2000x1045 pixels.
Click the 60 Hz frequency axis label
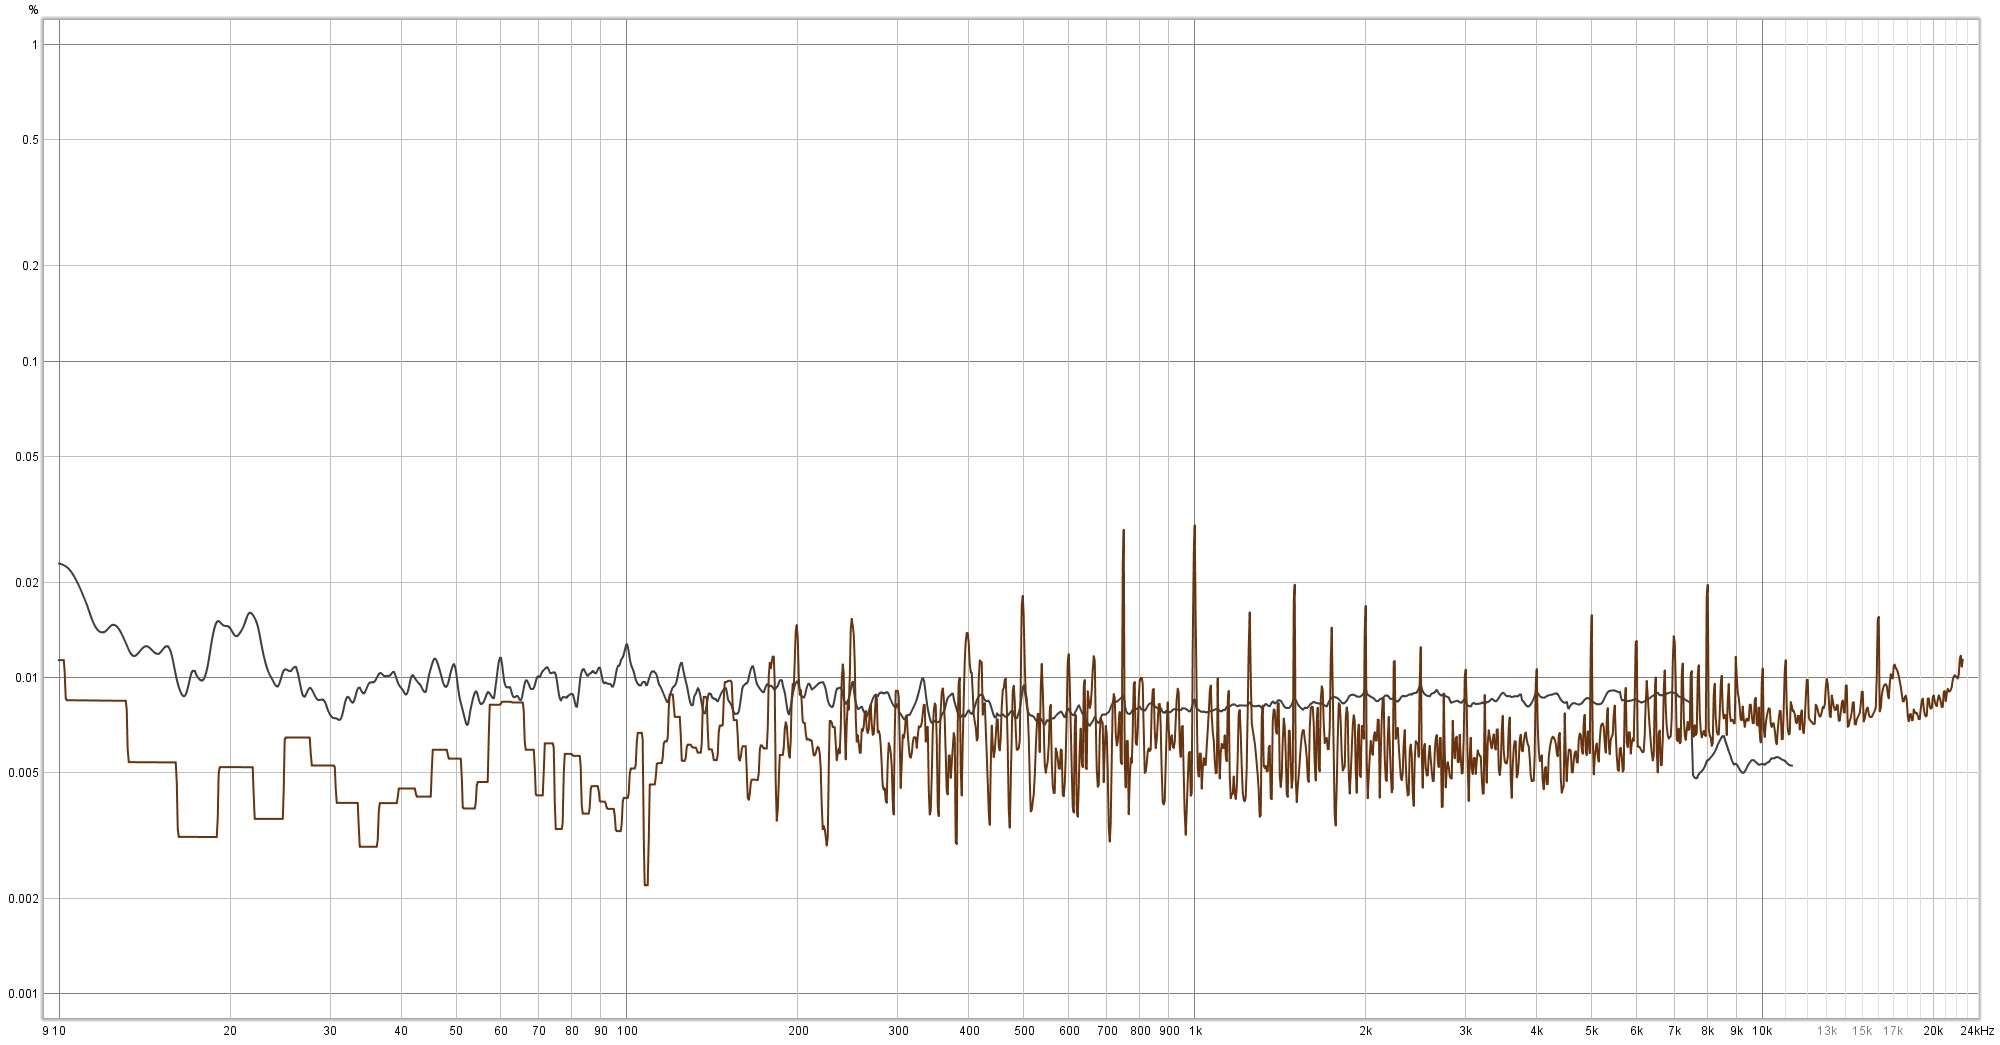coord(501,1031)
